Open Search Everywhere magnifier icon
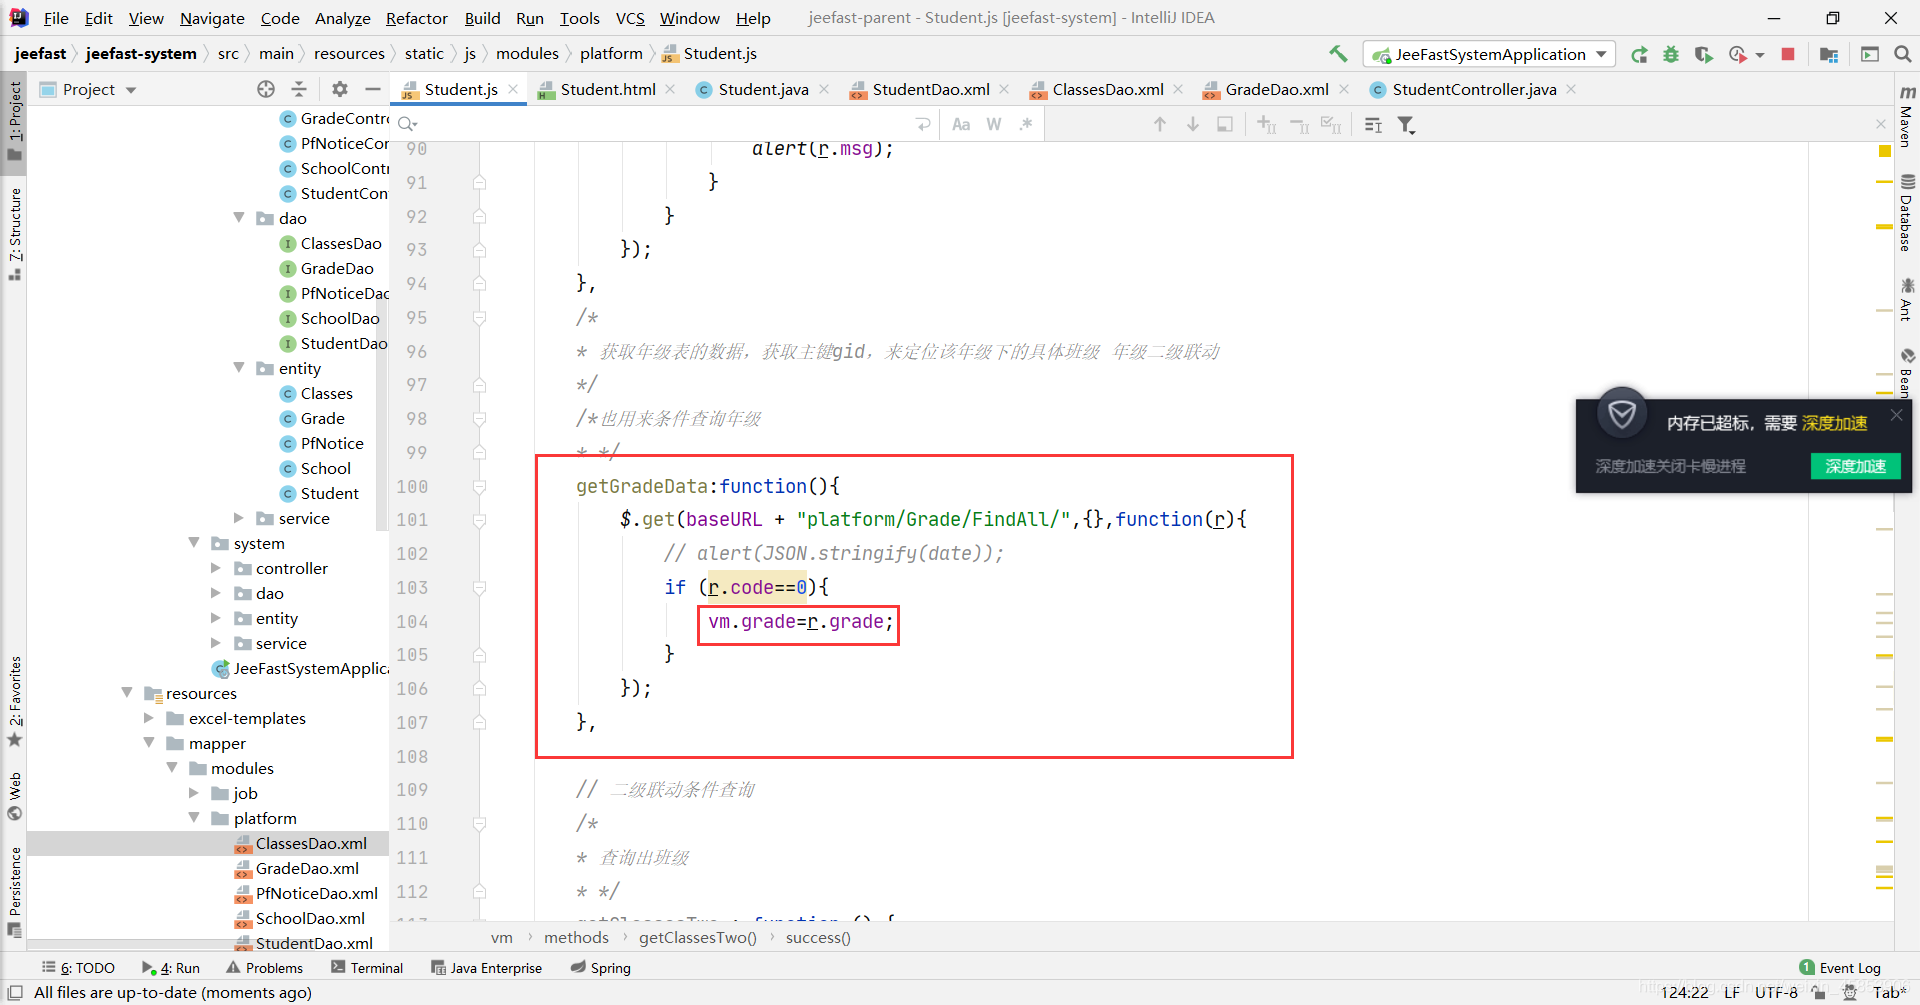The width and height of the screenshot is (1920, 1005). [x=1903, y=54]
